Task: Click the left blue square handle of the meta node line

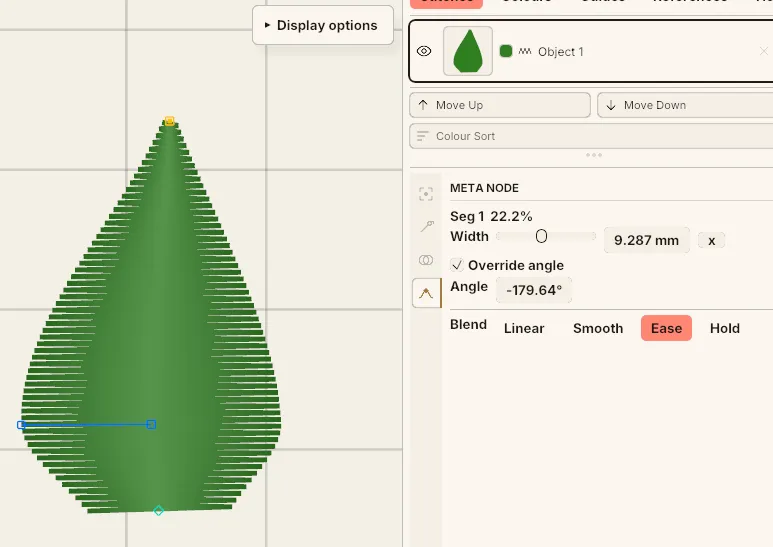Action: coord(21,425)
